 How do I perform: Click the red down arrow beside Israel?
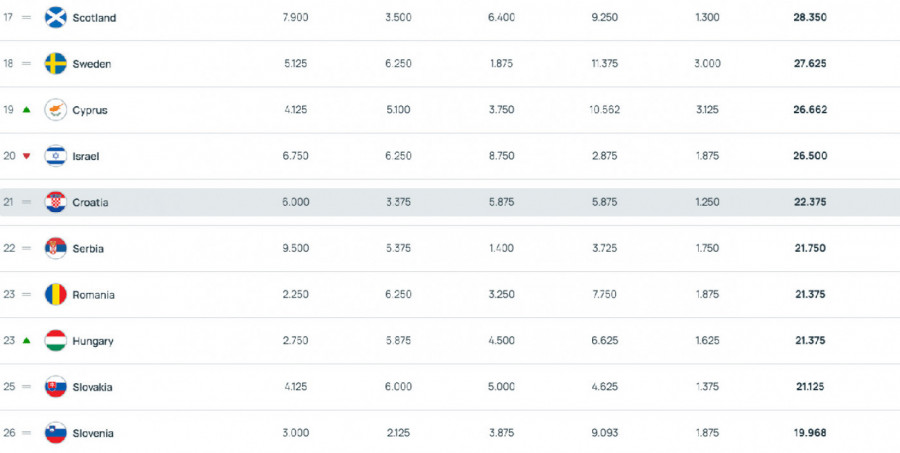pyautogui.click(x=26, y=156)
